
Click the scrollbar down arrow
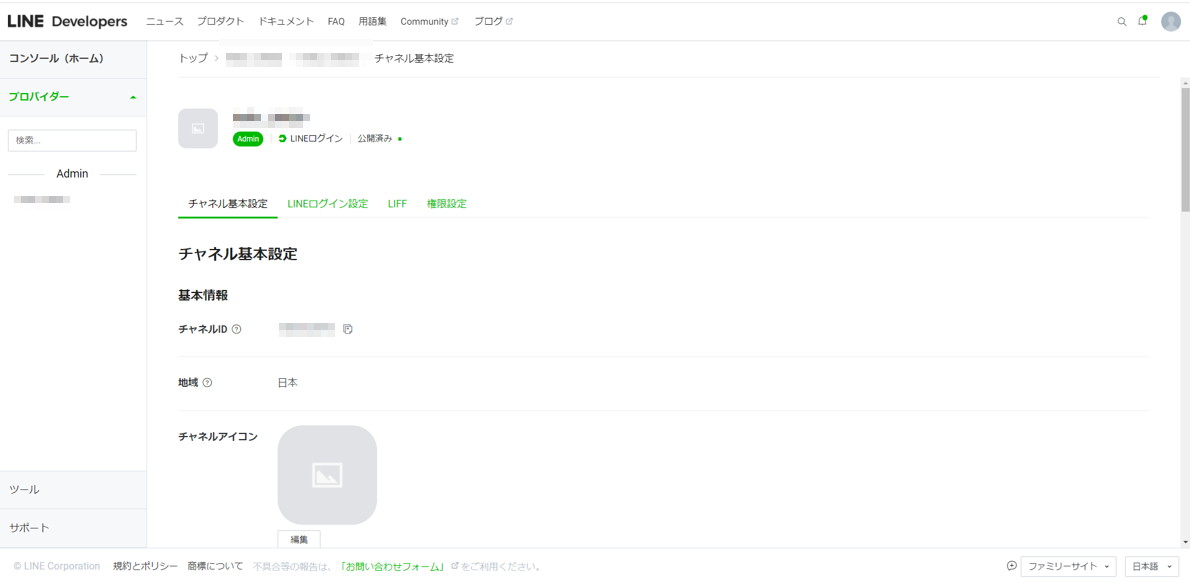click(x=1185, y=542)
